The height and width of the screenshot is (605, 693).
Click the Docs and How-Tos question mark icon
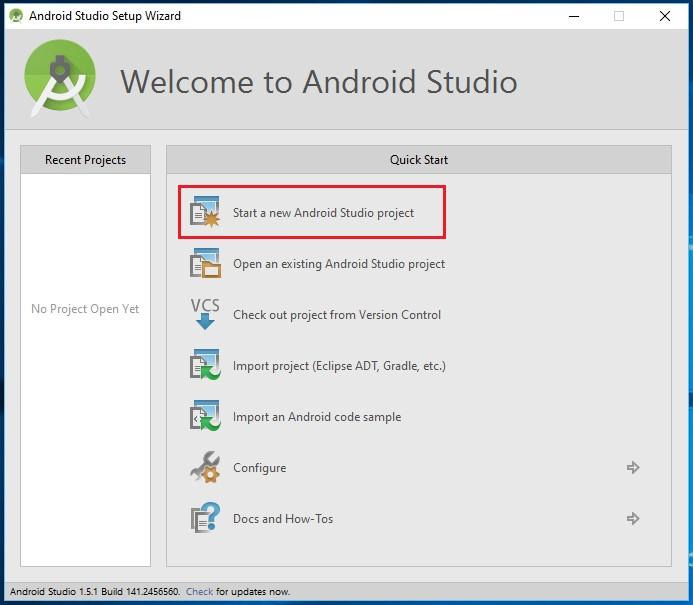pos(205,518)
